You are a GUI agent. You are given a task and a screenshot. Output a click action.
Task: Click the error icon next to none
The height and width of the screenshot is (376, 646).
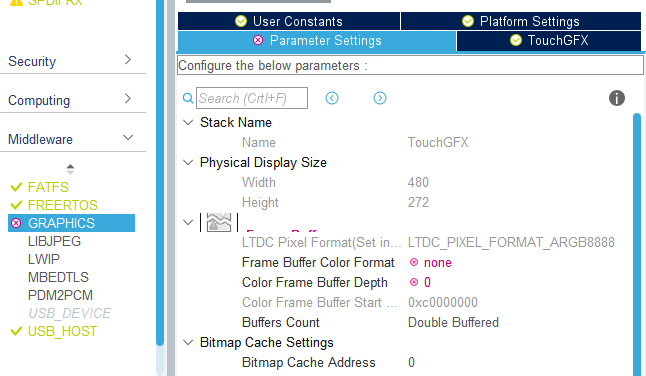point(414,262)
